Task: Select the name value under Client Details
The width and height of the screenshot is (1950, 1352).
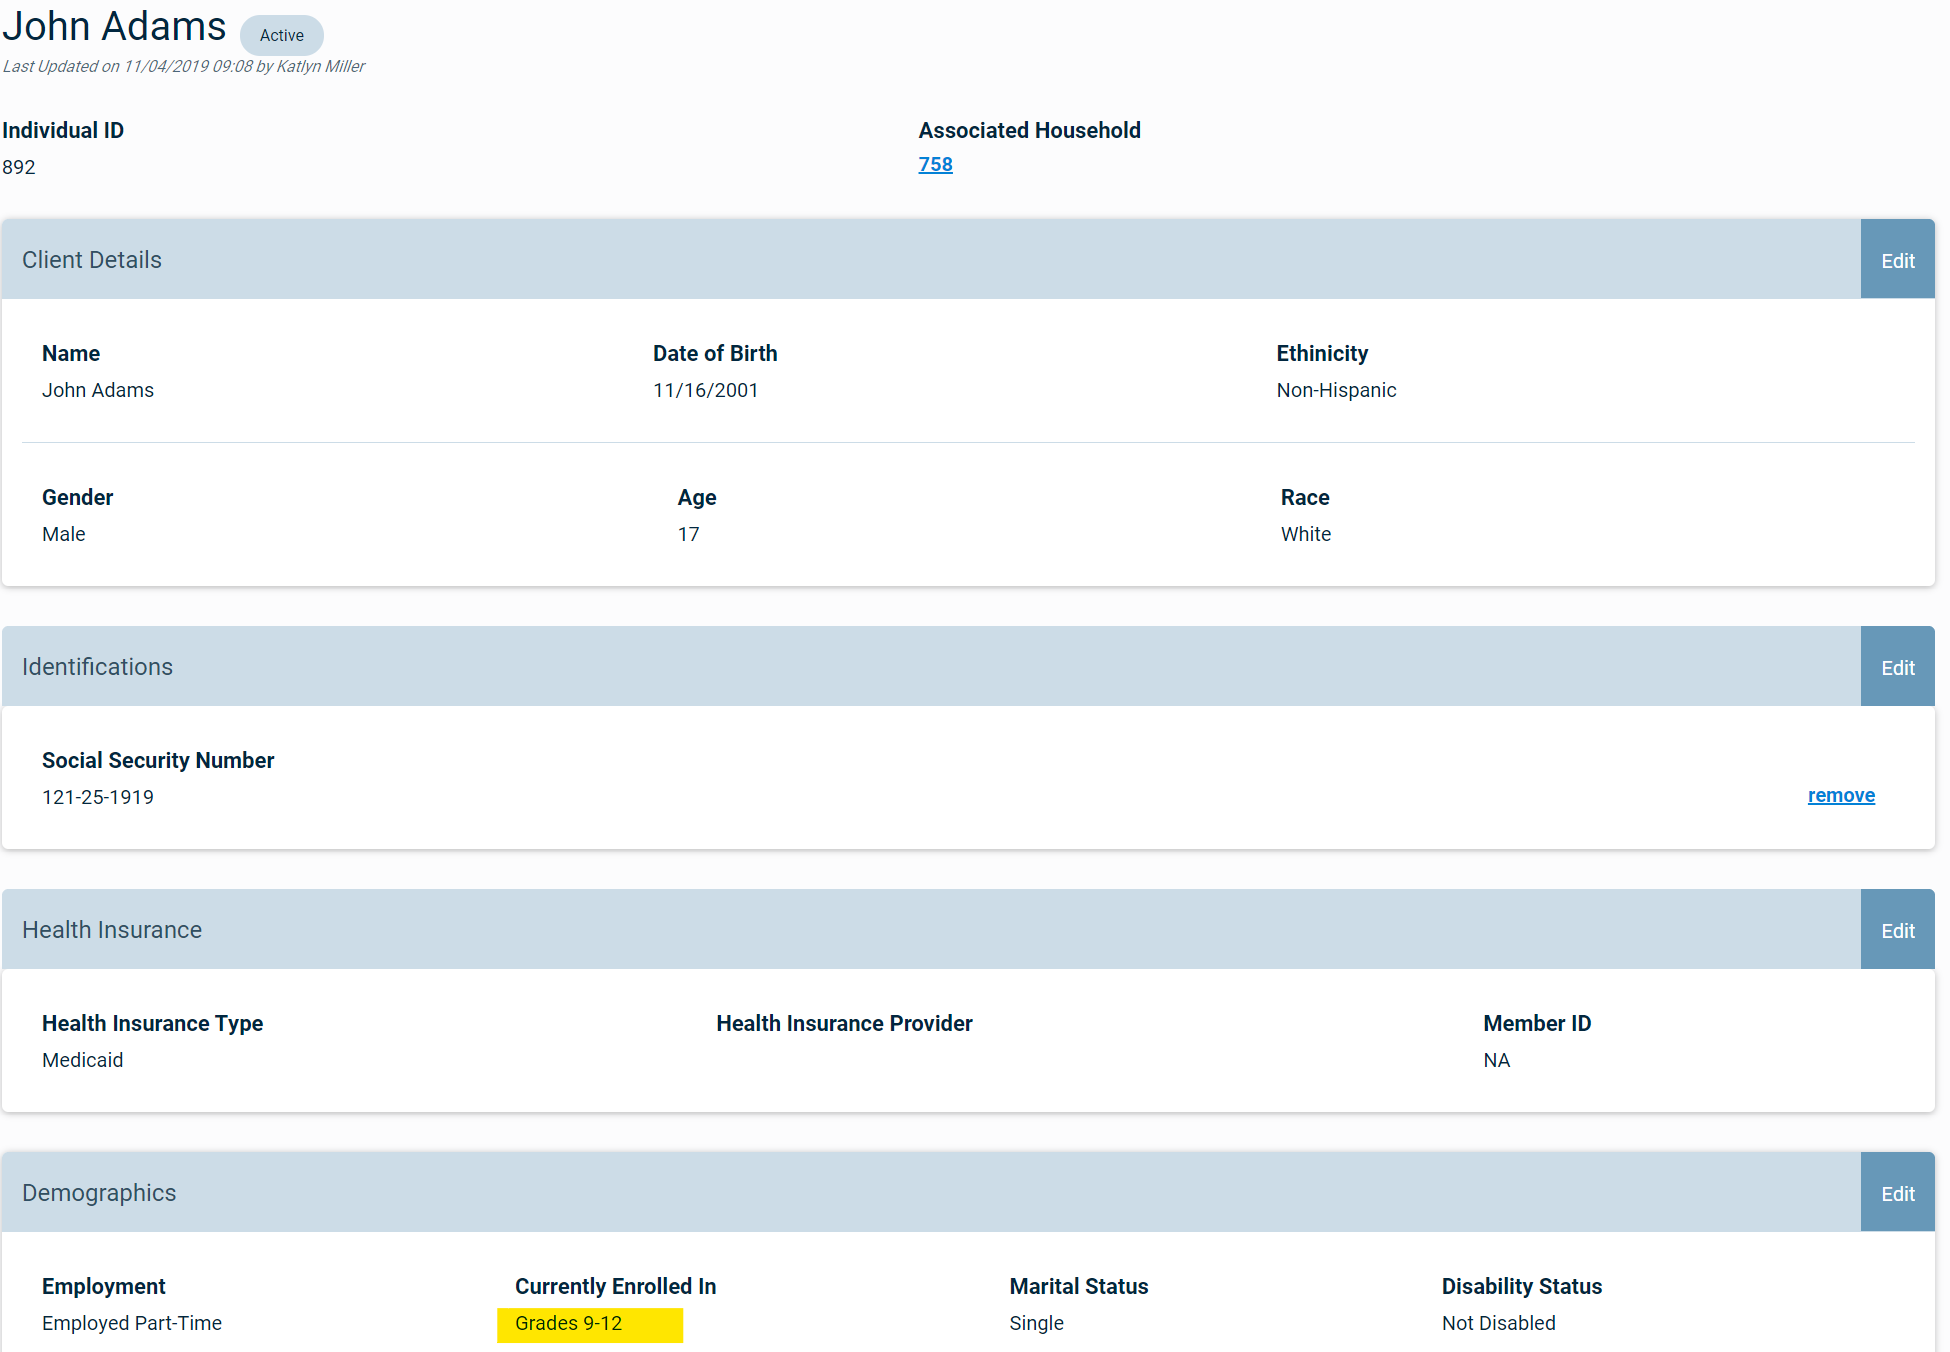Action: (98, 390)
